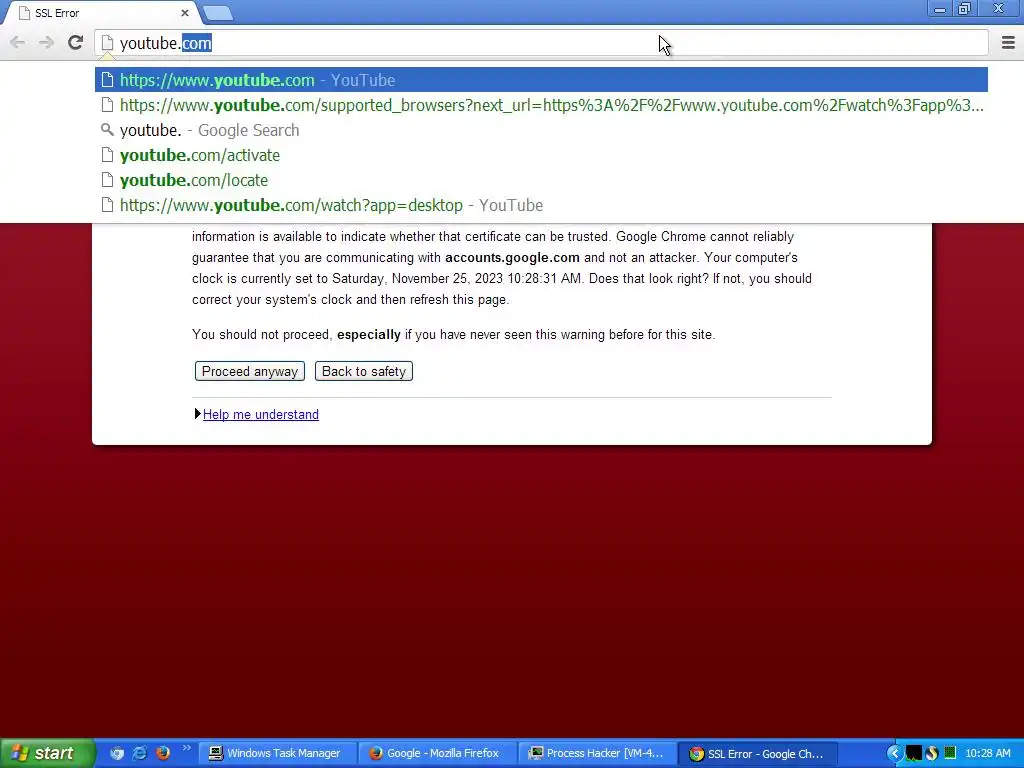Close the SSL Error tab
1024x768 pixels.
point(185,12)
